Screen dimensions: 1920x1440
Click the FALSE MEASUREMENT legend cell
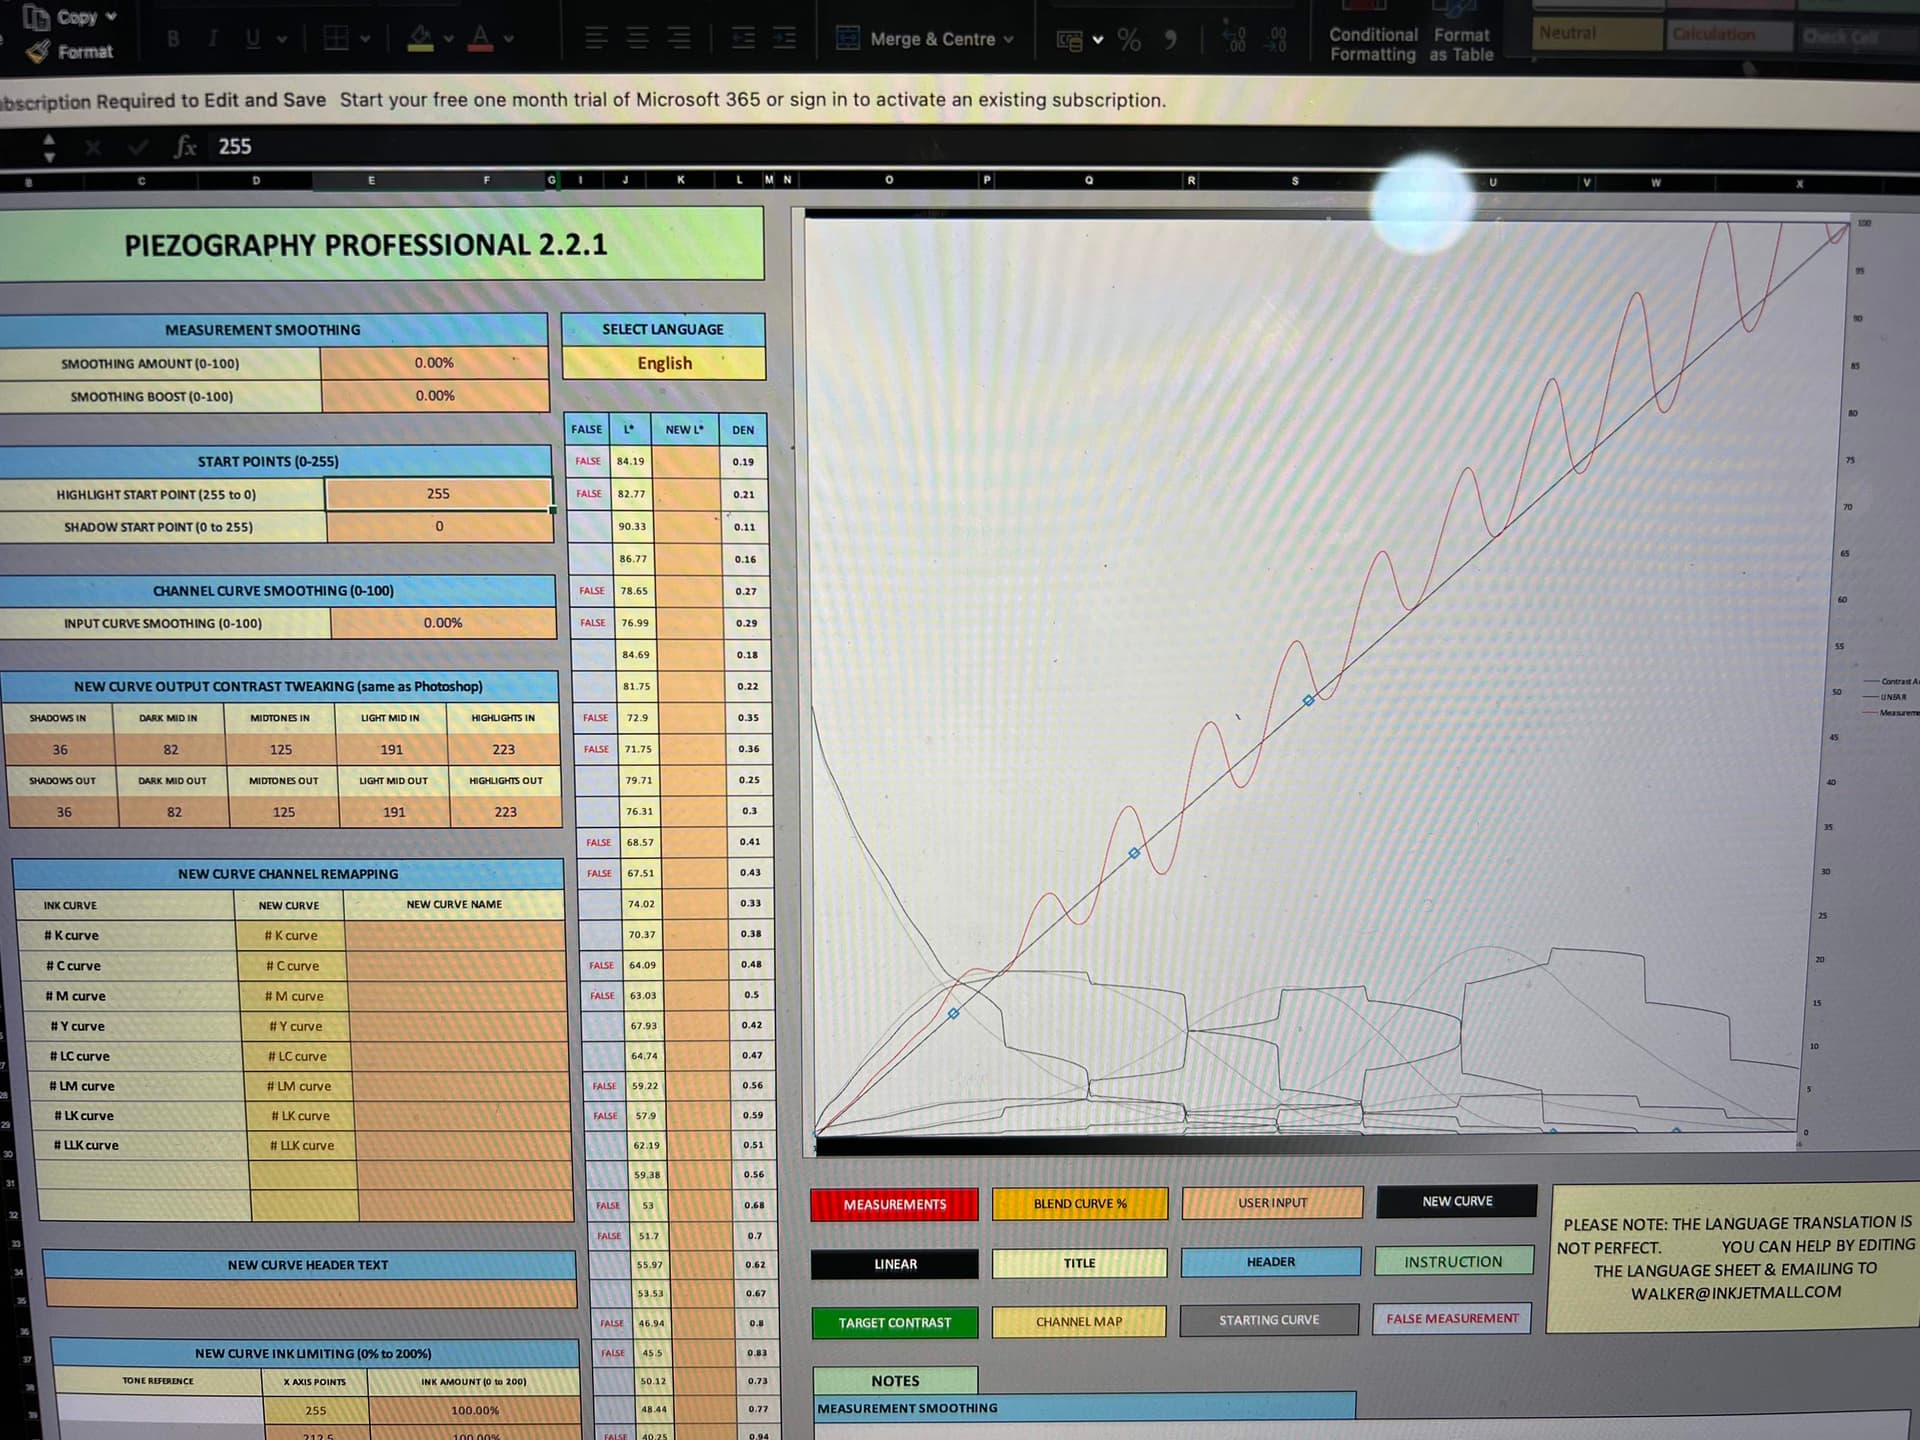[x=1452, y=1319]
